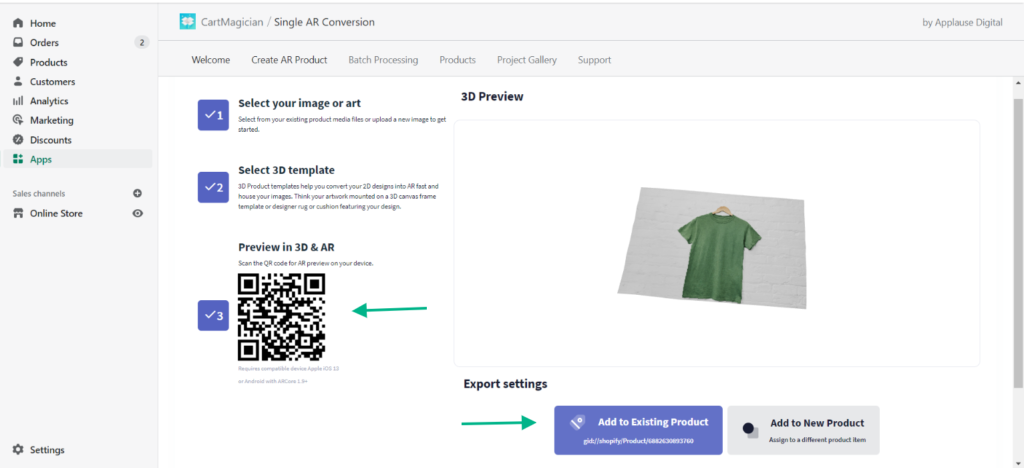Image resolution: width=1024 pixels, height=468 pixels.
Task: Click the circle icon on Add to New Product
Action: 751,429
